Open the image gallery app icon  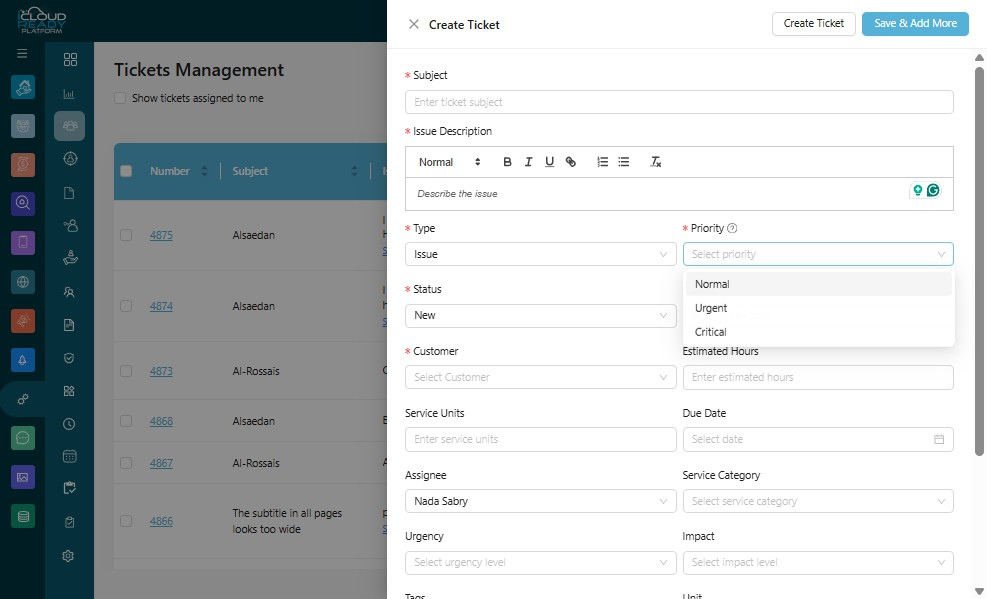(23, 477)
